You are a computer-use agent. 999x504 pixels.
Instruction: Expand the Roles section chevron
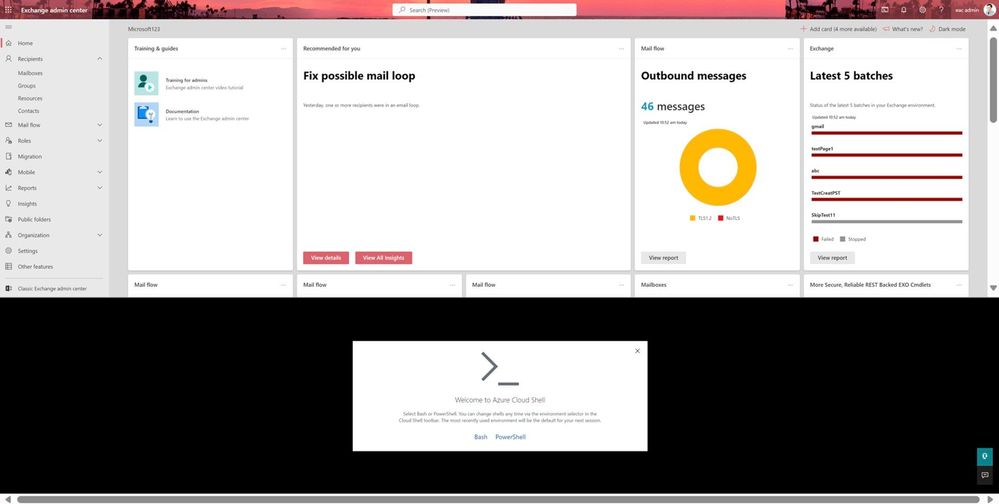[x=99, y=140]
